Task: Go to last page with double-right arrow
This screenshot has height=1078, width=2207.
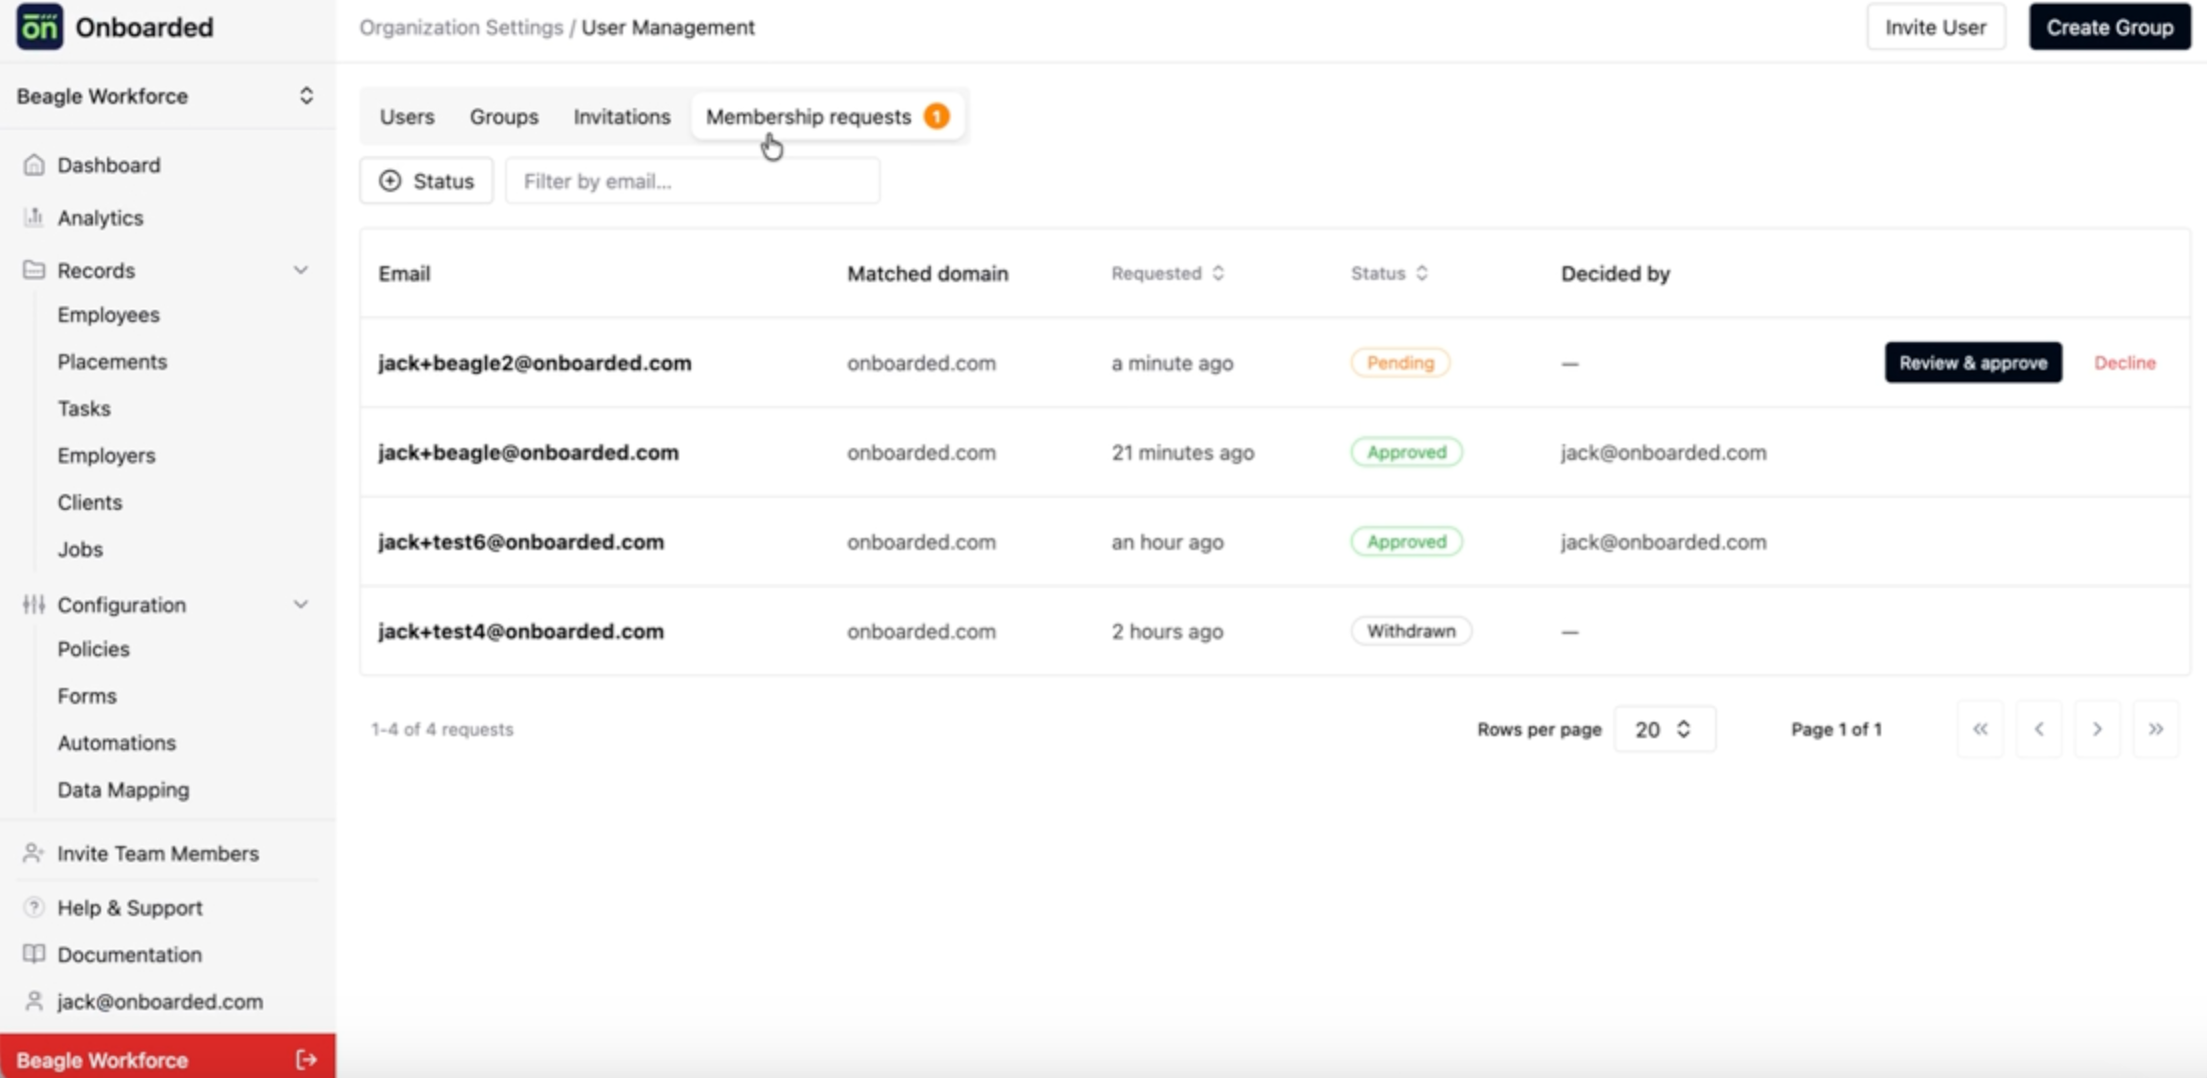Action: (x=2156, y=729)
